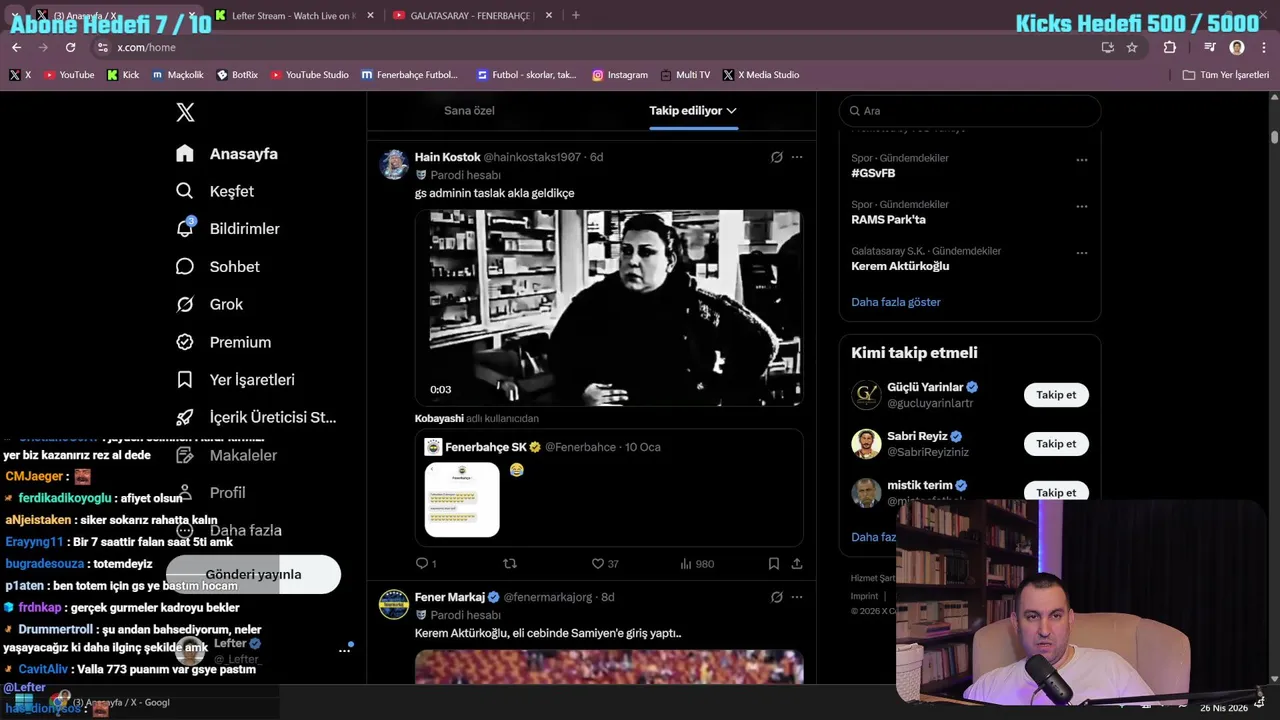Open more options on Hain Kostok post

point(797,157)
